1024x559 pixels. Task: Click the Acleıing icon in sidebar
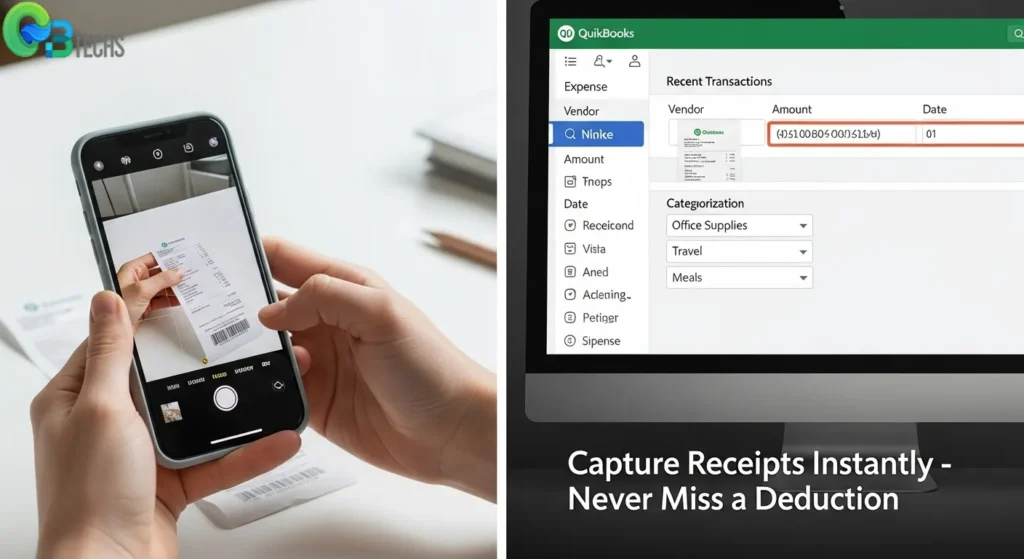[x=570, y=295]
